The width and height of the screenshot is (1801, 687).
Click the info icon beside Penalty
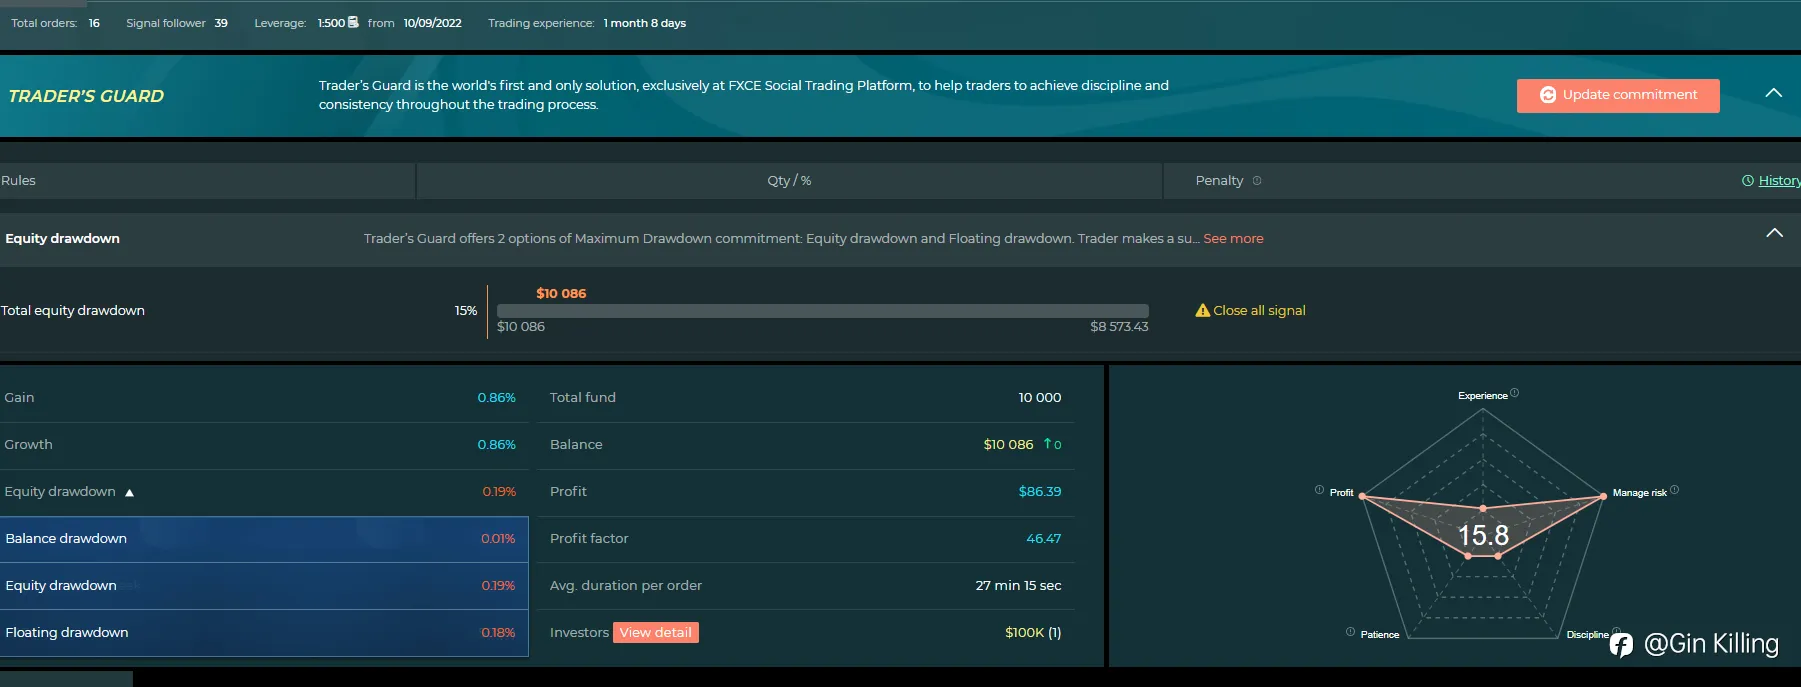coord(1257,181)
